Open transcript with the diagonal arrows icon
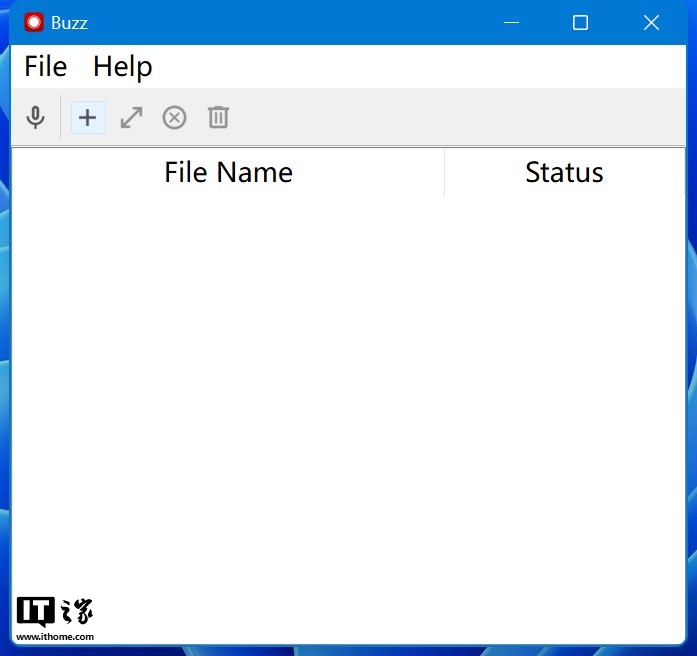 pos(131,118)
